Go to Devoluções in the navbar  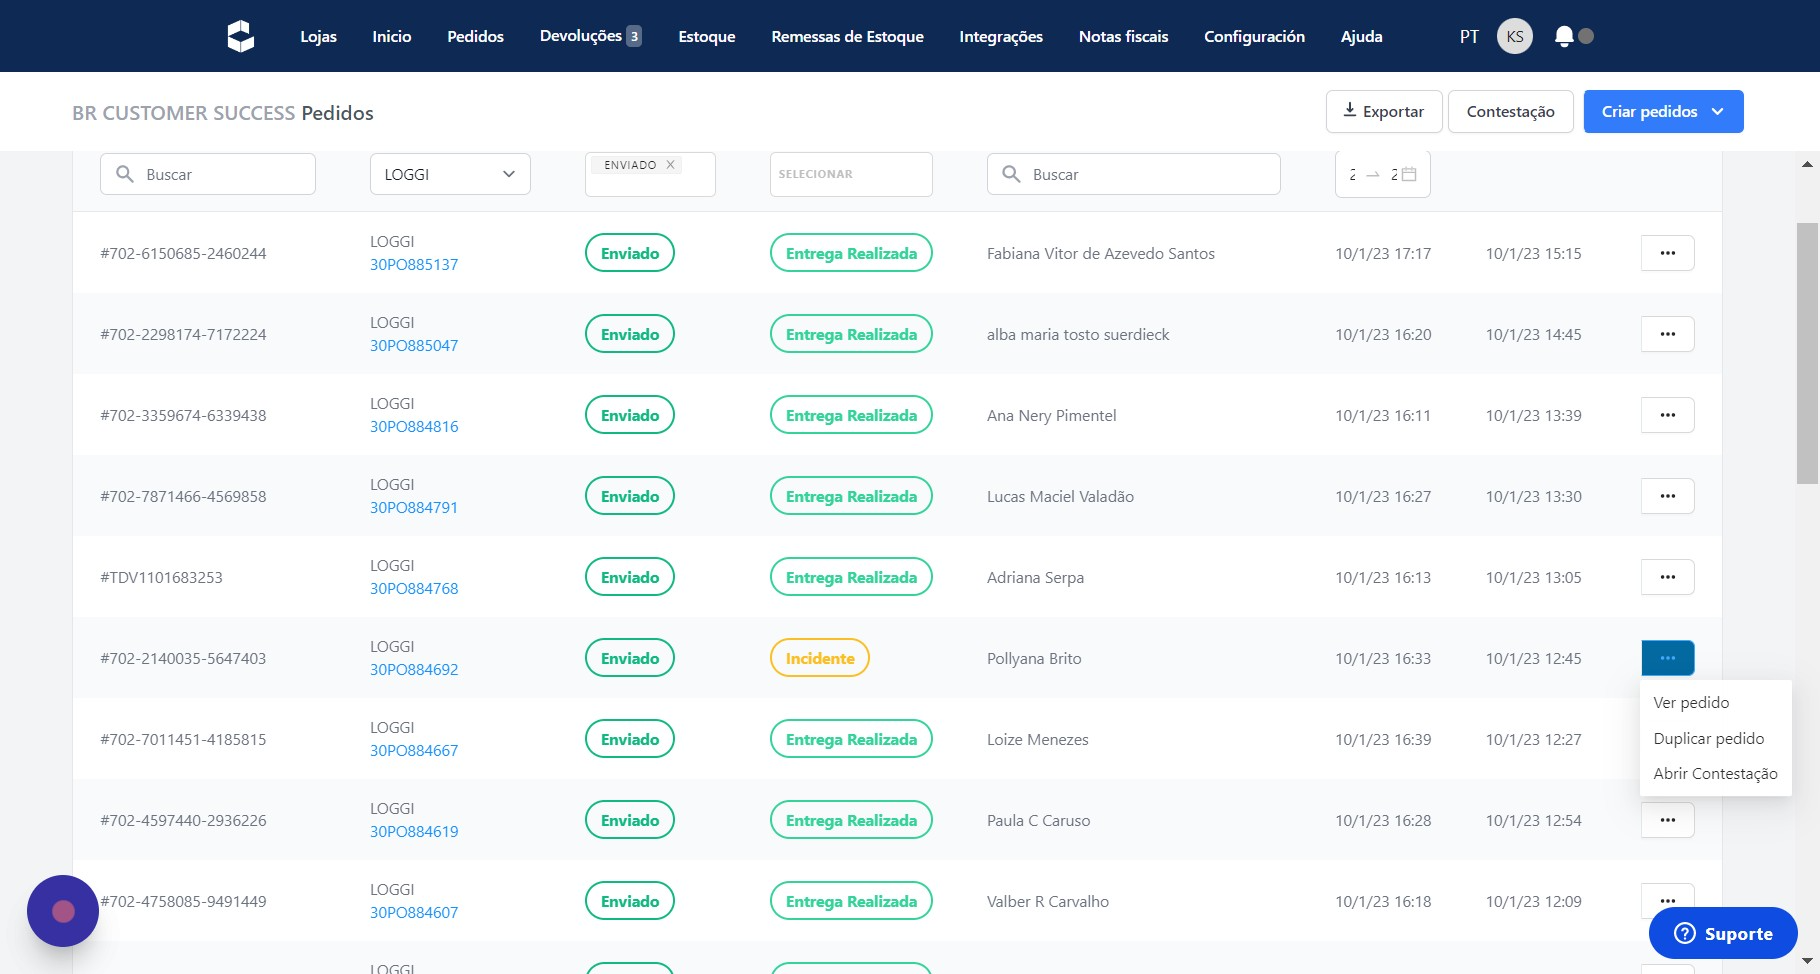click(589, 36)
